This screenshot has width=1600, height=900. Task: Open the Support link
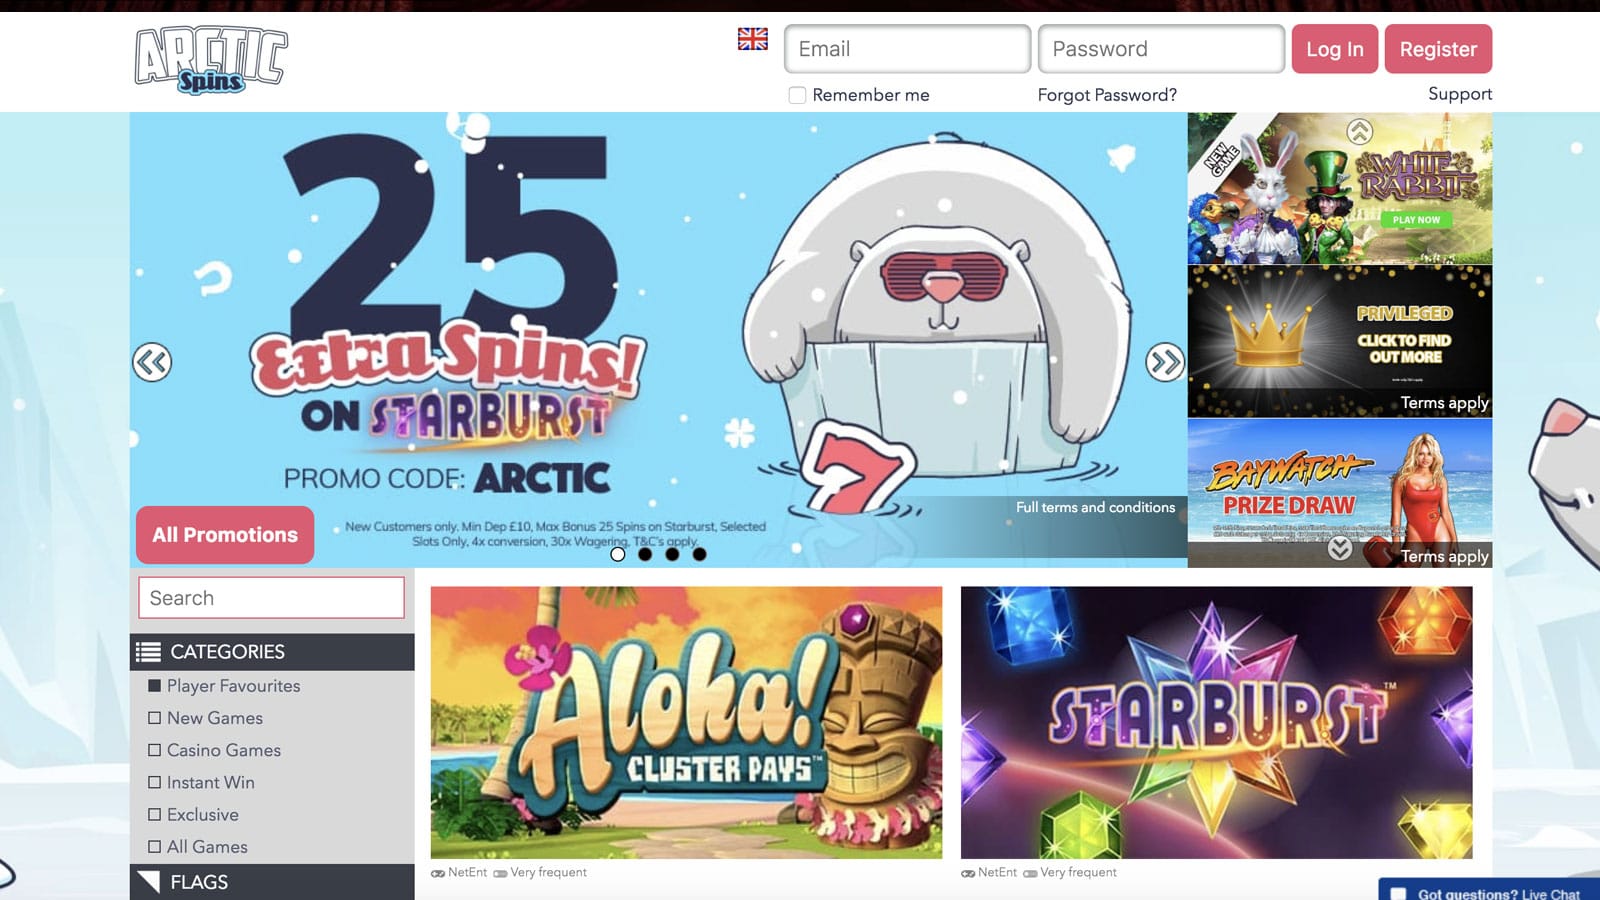coord(1460,94)
